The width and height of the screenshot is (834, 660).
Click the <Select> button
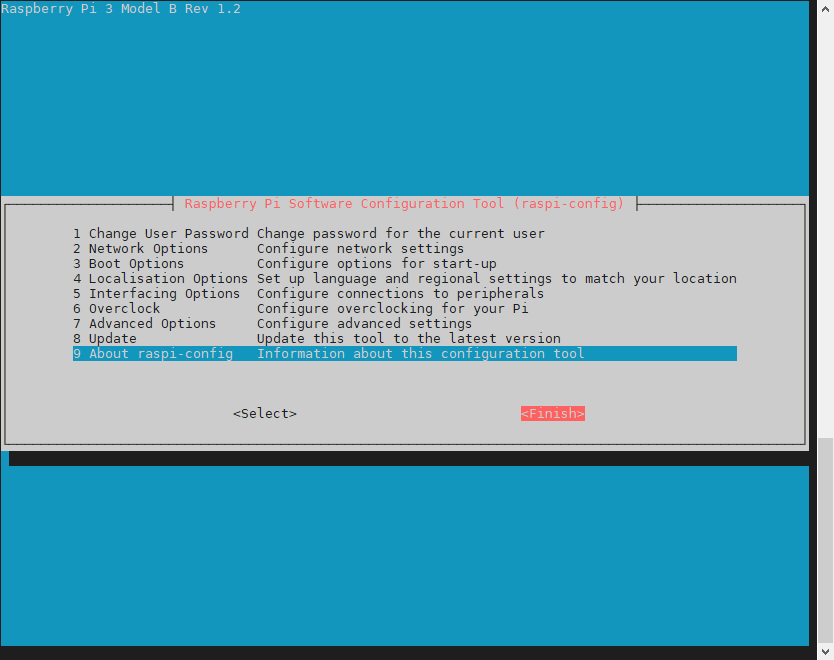pos(265,413)
